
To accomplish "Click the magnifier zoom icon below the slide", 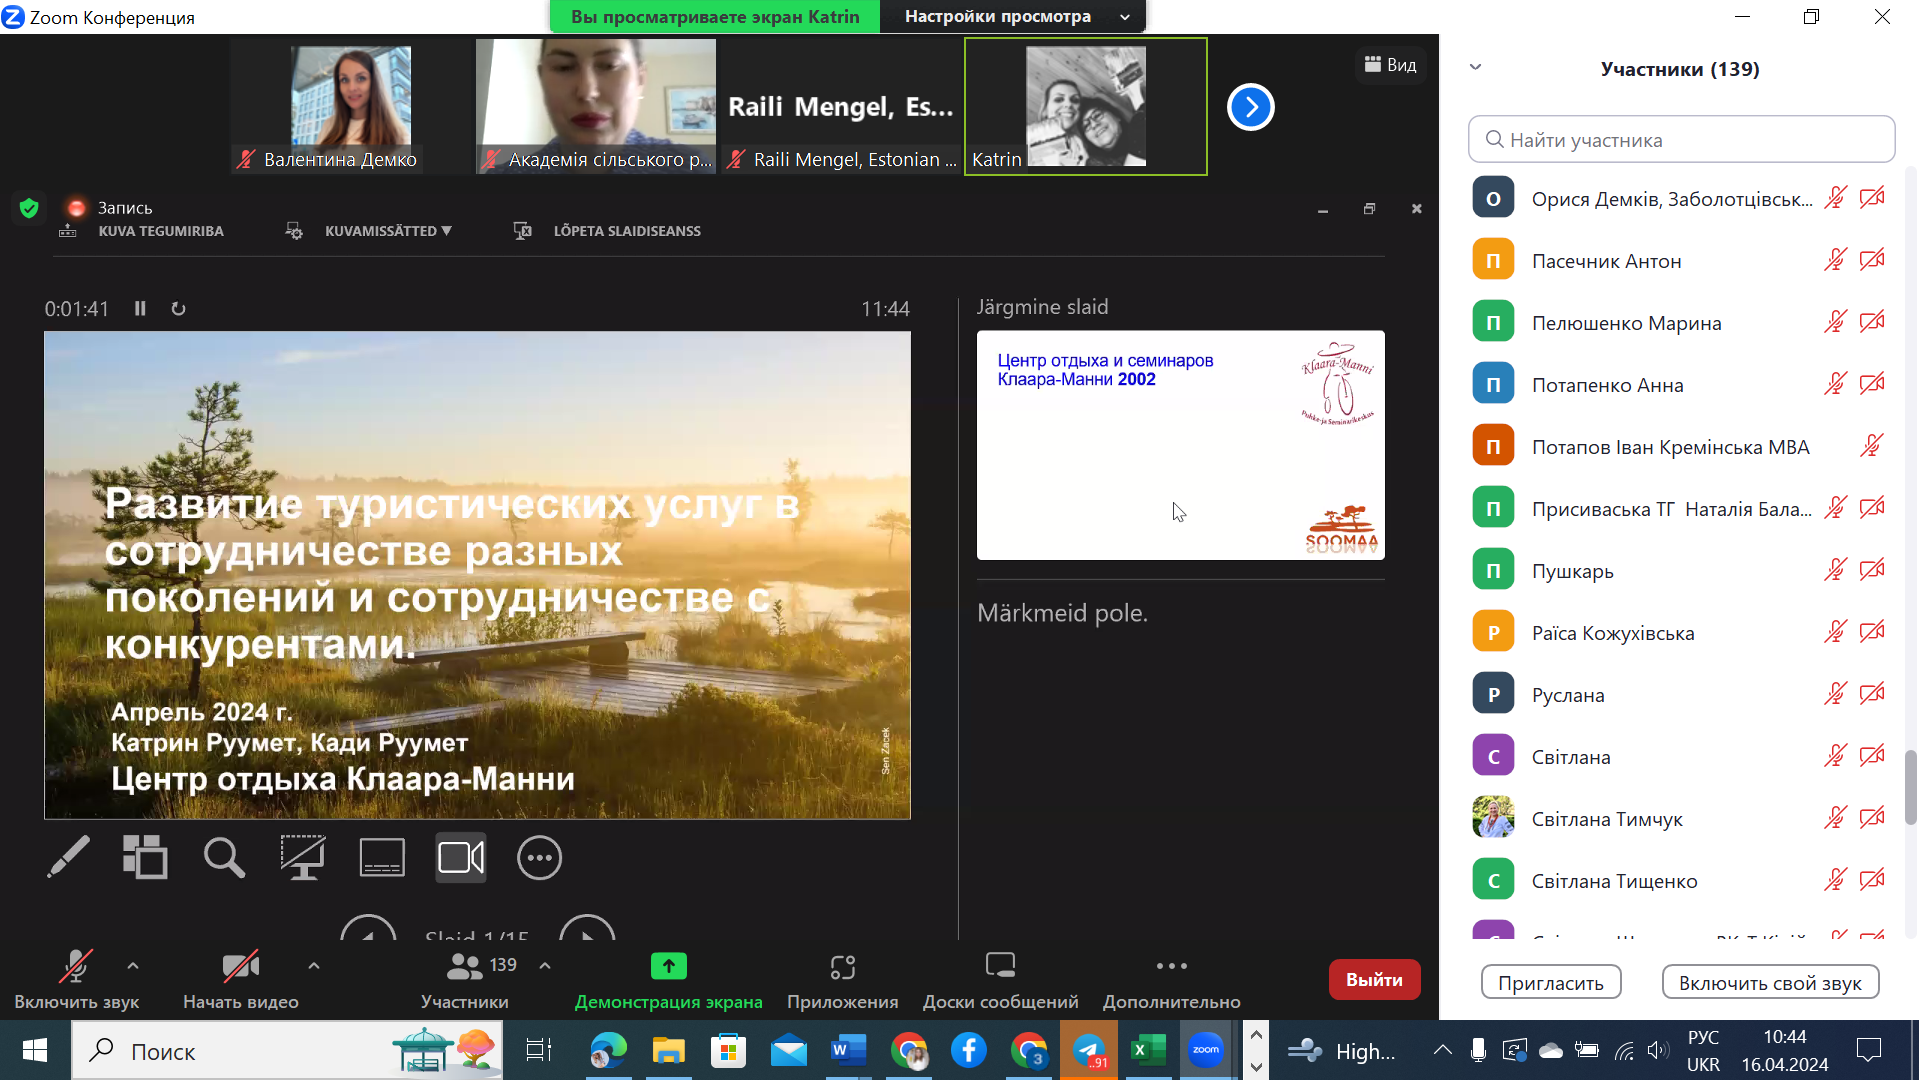I will pos(224,857).
